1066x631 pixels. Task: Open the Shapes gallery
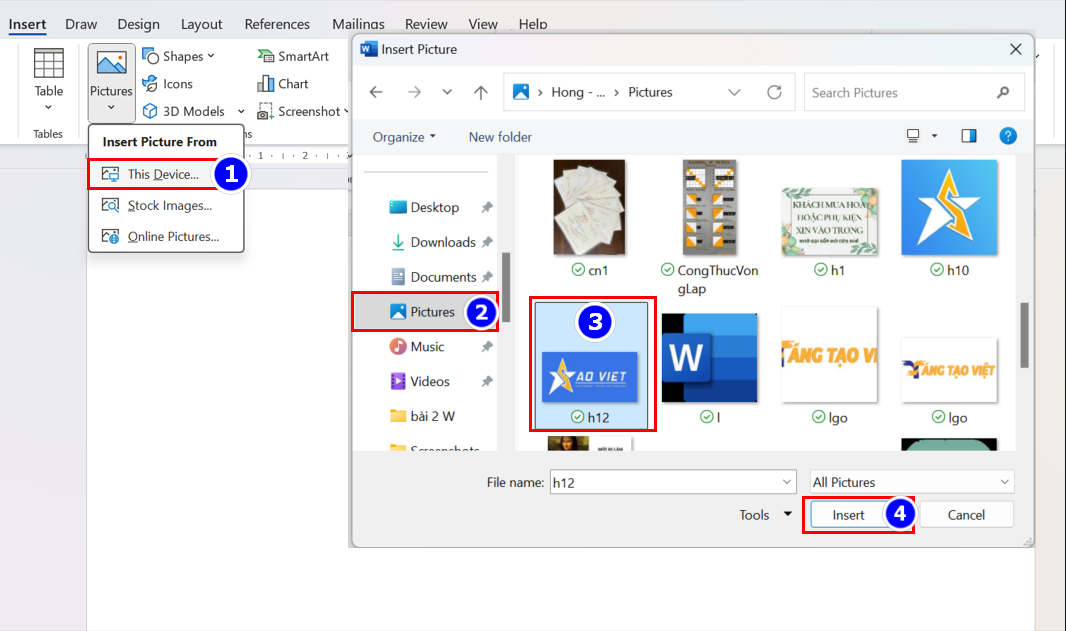tap(178, 56)
